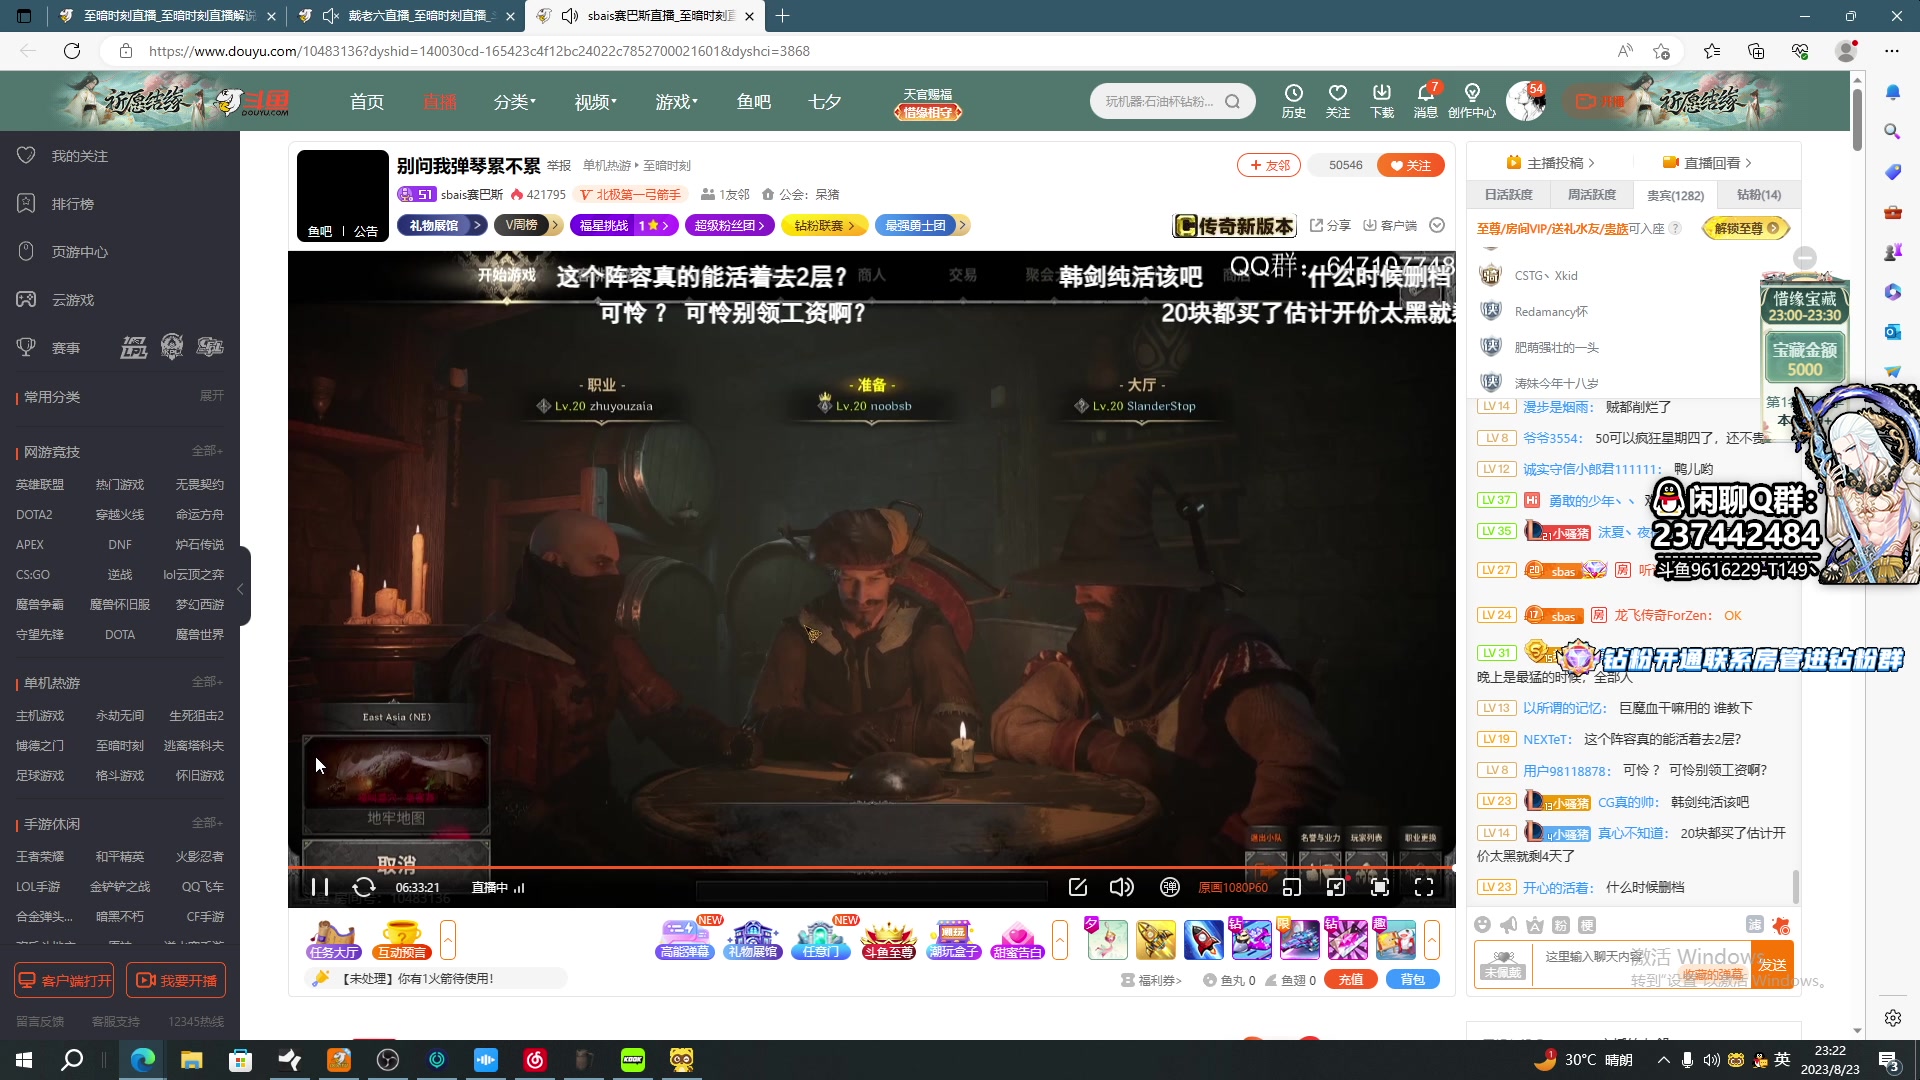
Task: Click the search box in site header
Action: pyautogui.click(x=1162, y=101)
